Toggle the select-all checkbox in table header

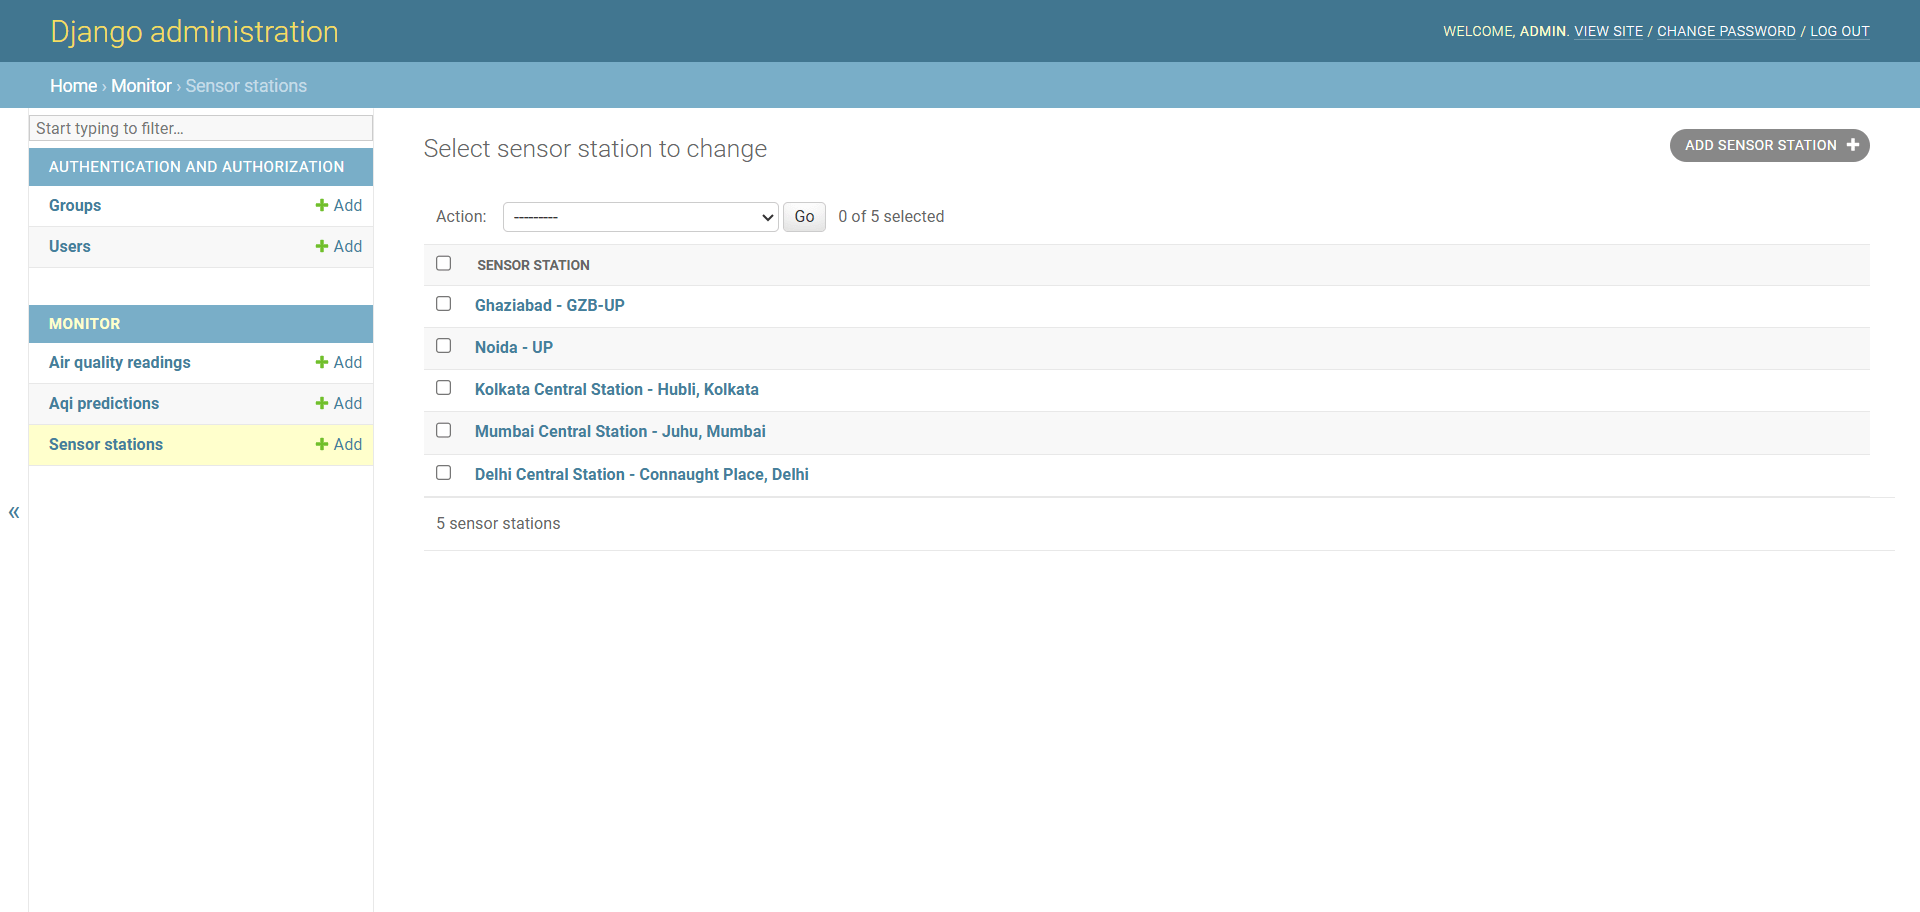pyautogui.click(x=444, y=263)
